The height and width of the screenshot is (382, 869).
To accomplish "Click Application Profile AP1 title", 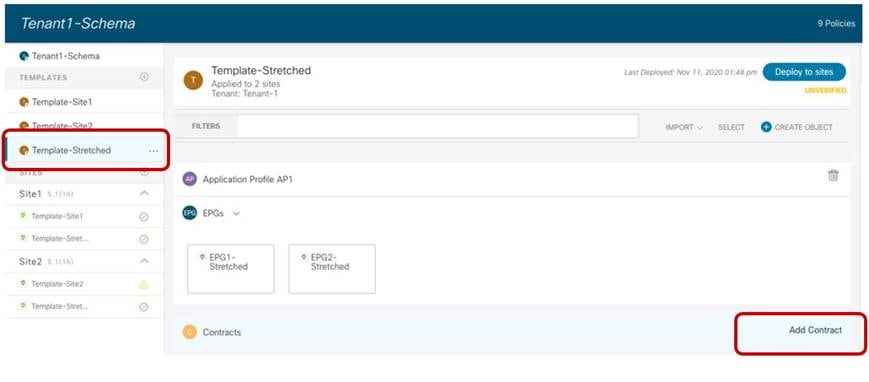I will pyautogui.click(x=248, y=180).
